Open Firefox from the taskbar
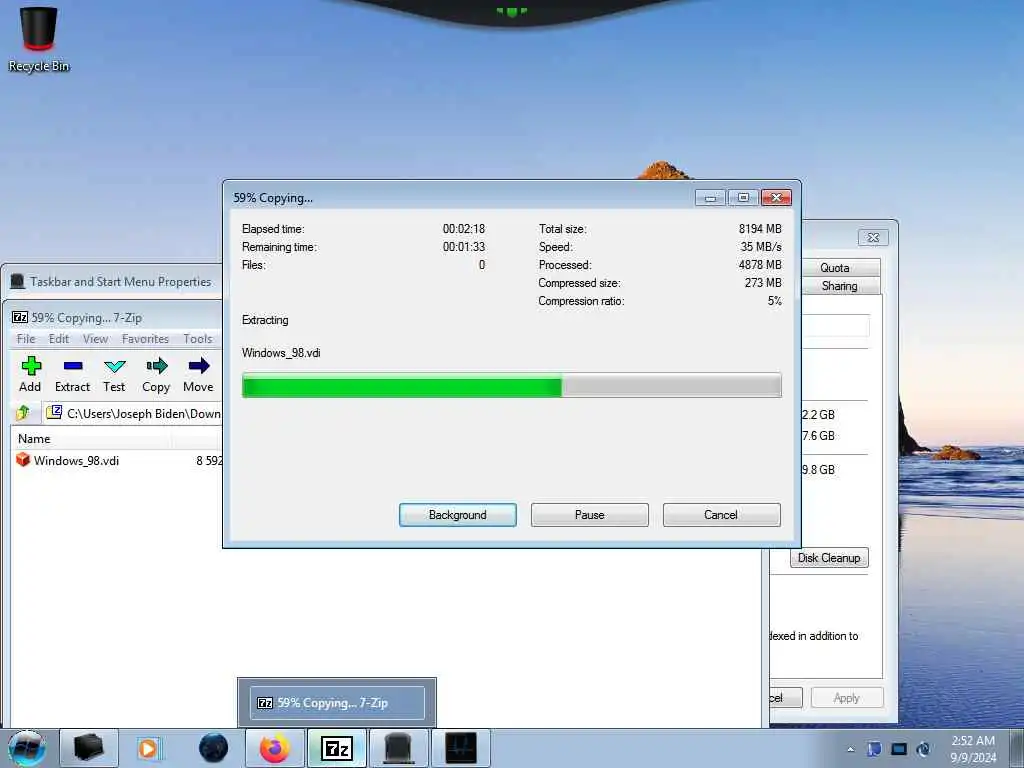Image resolution: width=1024 pixels, height=768 pixels. pos(275,748)
